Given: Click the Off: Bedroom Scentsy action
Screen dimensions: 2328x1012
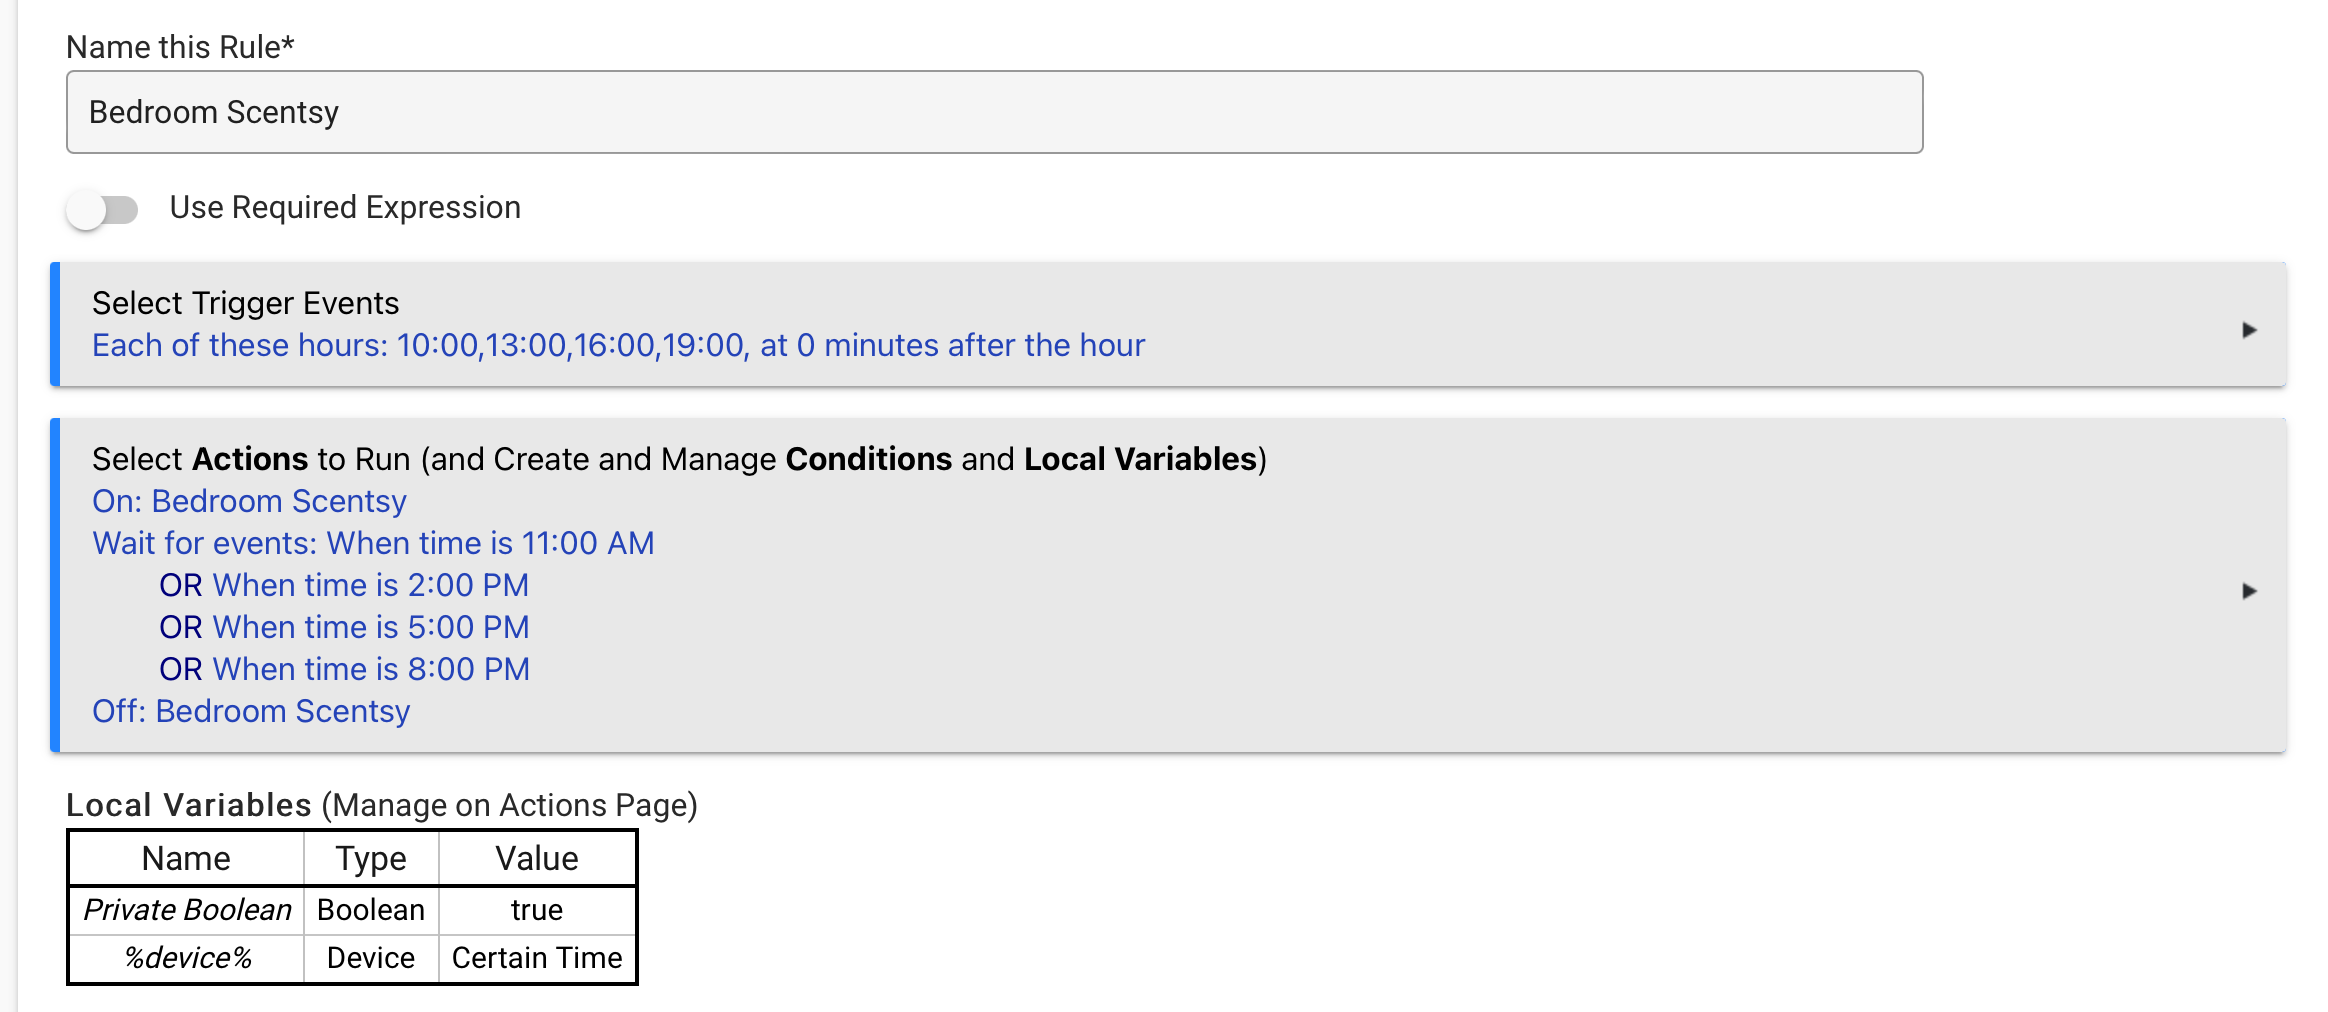Looking at the screenshot, I should (x=251, y=711).
